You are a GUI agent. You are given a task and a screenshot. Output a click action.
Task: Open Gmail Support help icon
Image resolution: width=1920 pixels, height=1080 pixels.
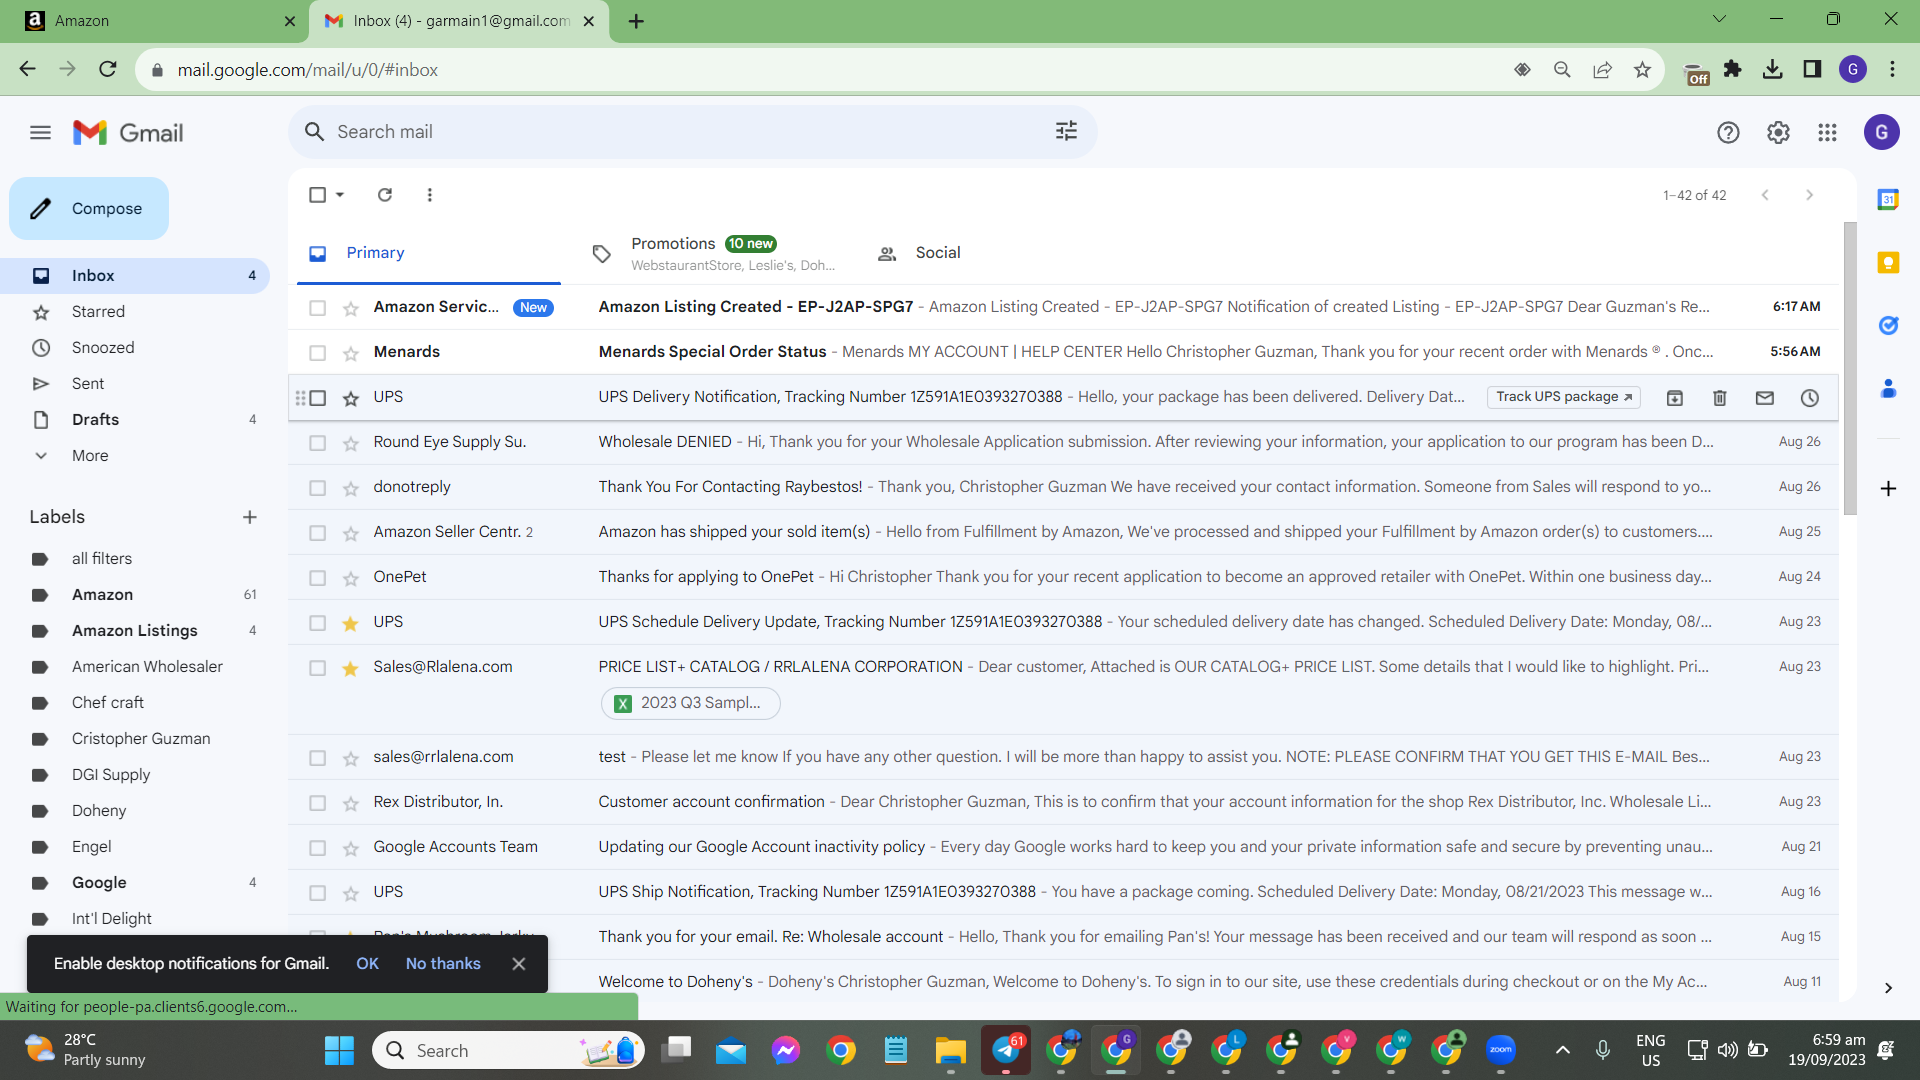click(1728, 132)
